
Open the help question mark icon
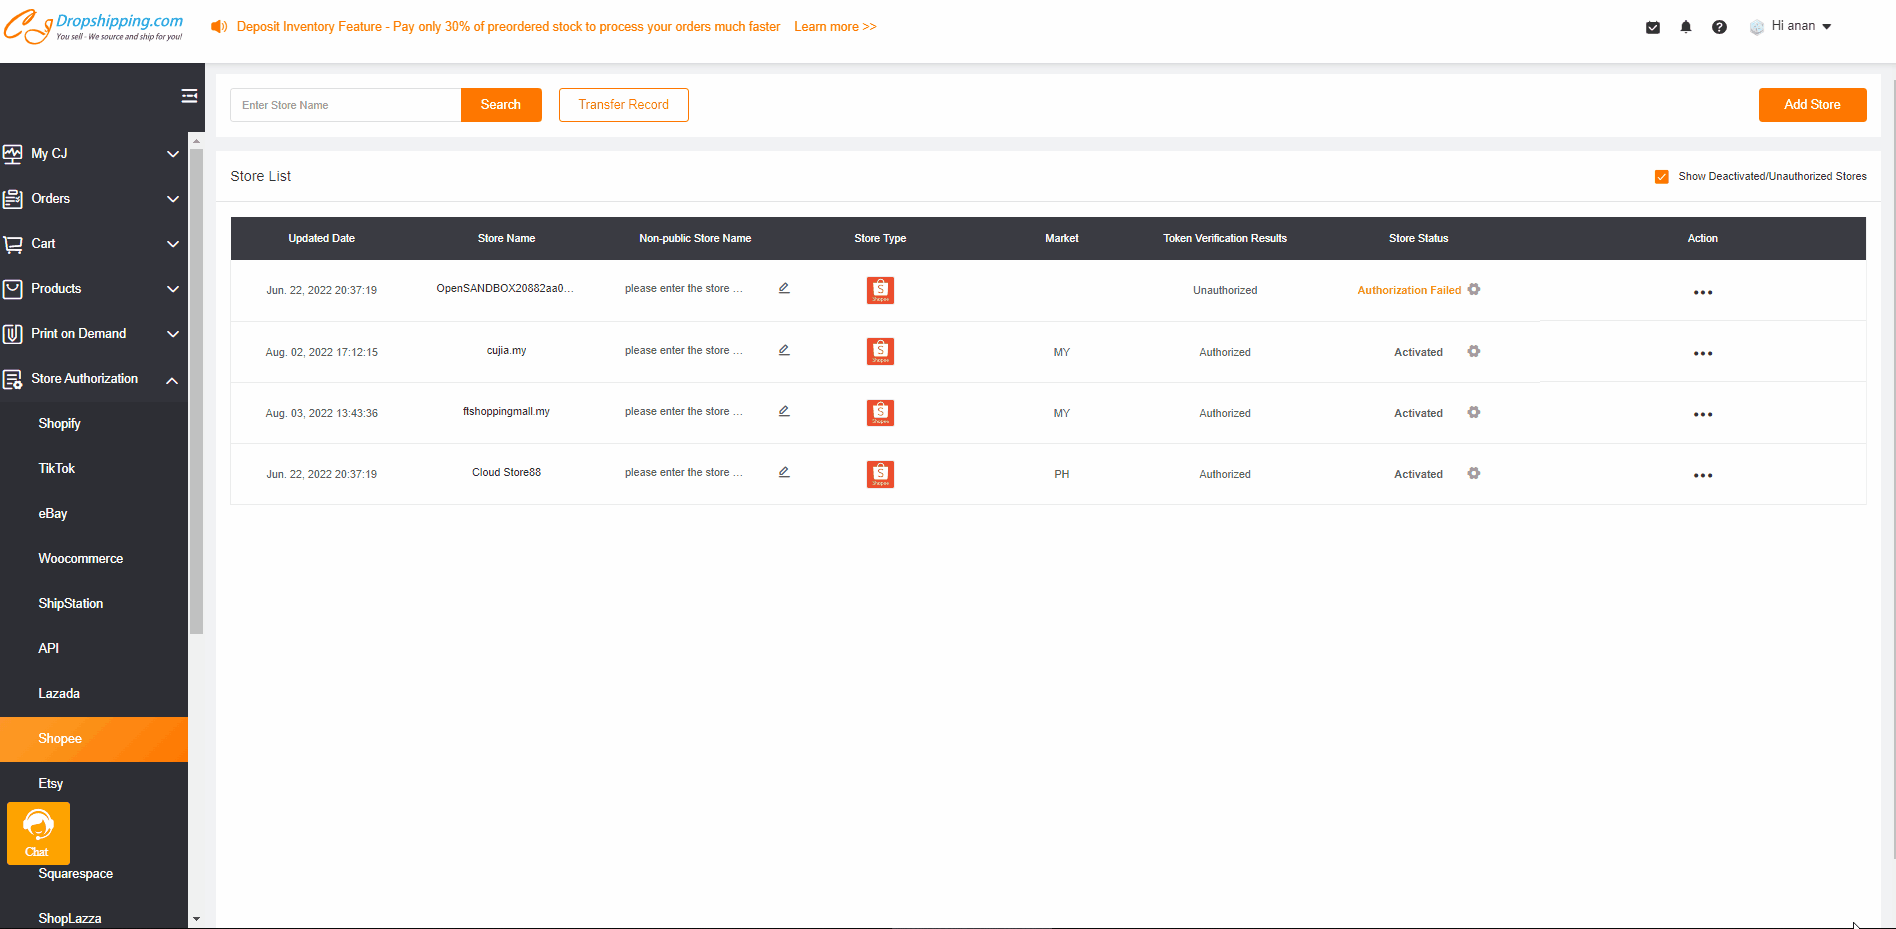click(1719, 27)
